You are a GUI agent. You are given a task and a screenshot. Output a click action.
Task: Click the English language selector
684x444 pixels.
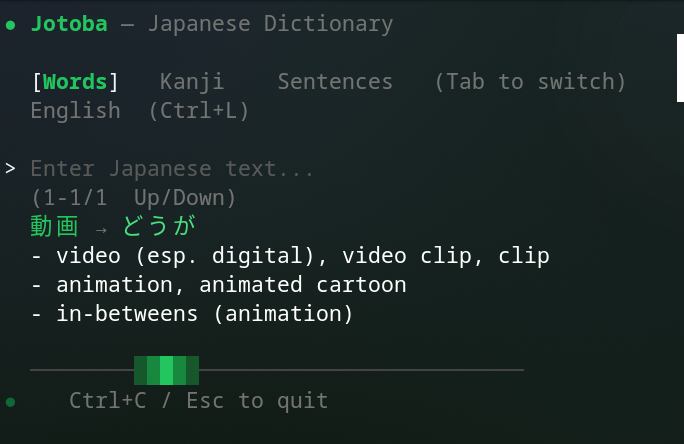75,111
